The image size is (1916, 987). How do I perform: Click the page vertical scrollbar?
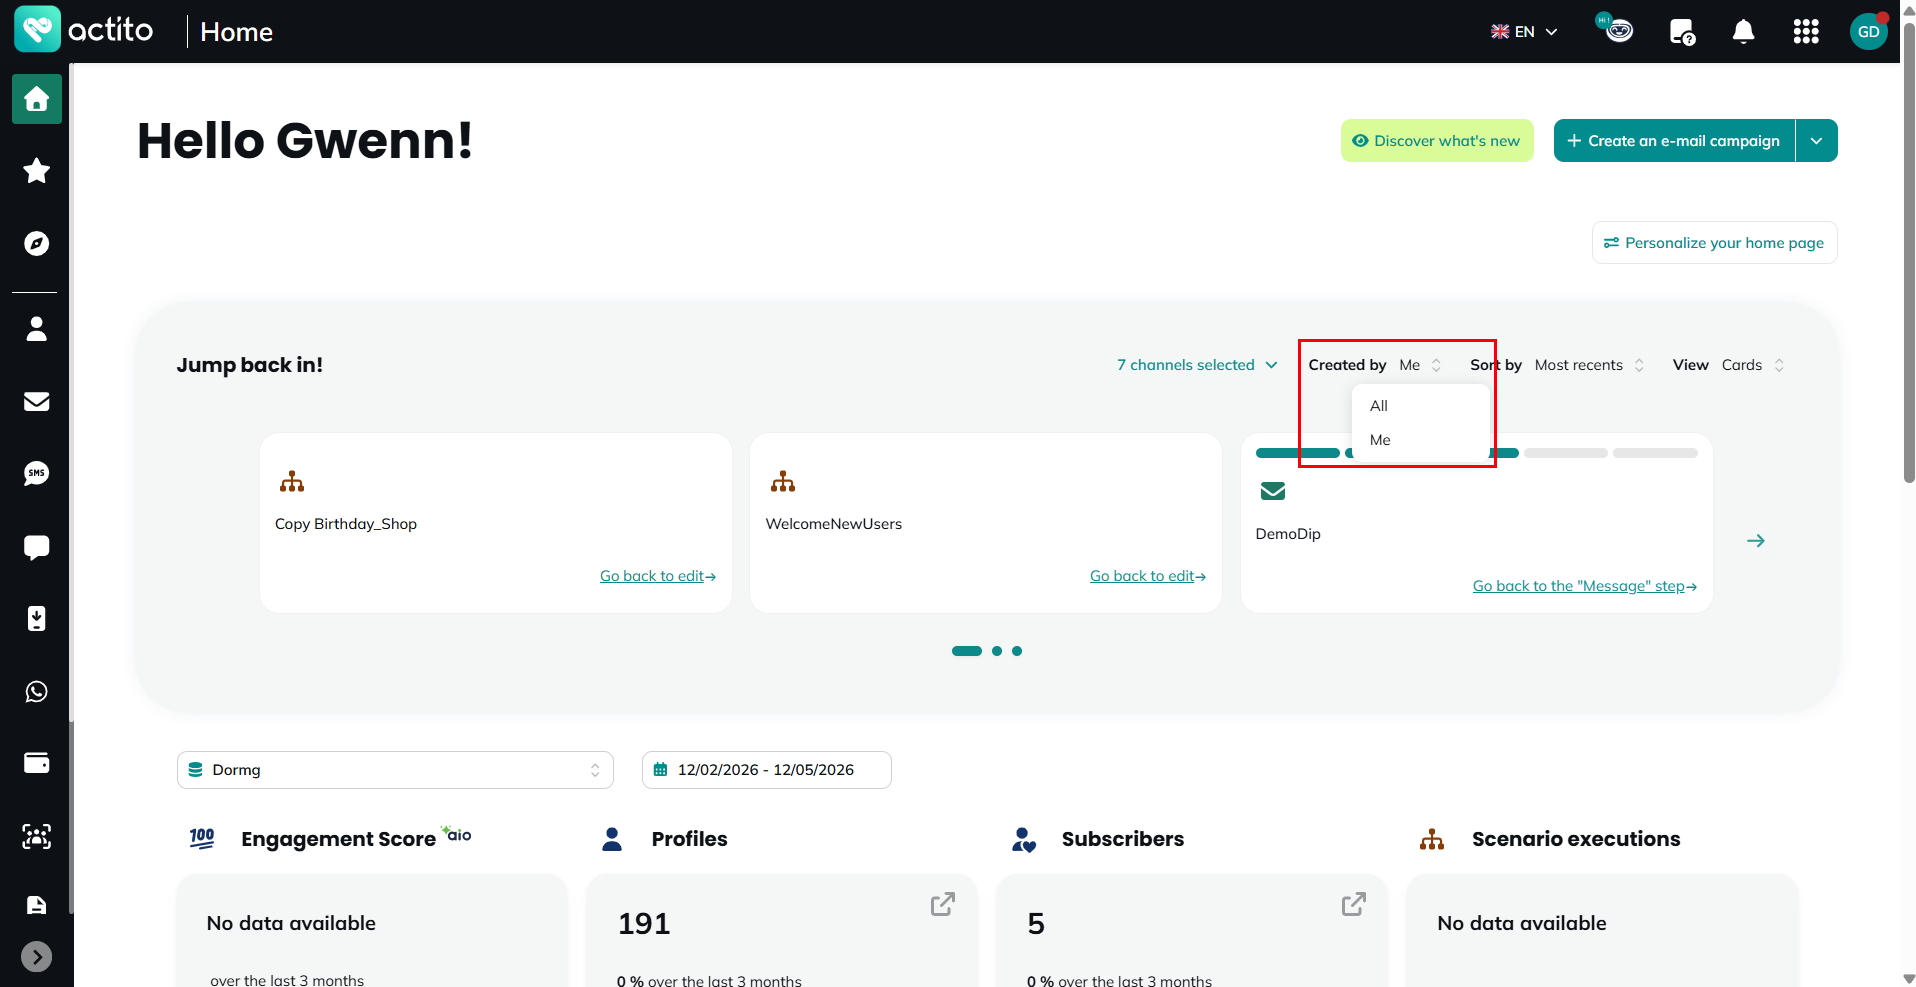coord(1909,253)
